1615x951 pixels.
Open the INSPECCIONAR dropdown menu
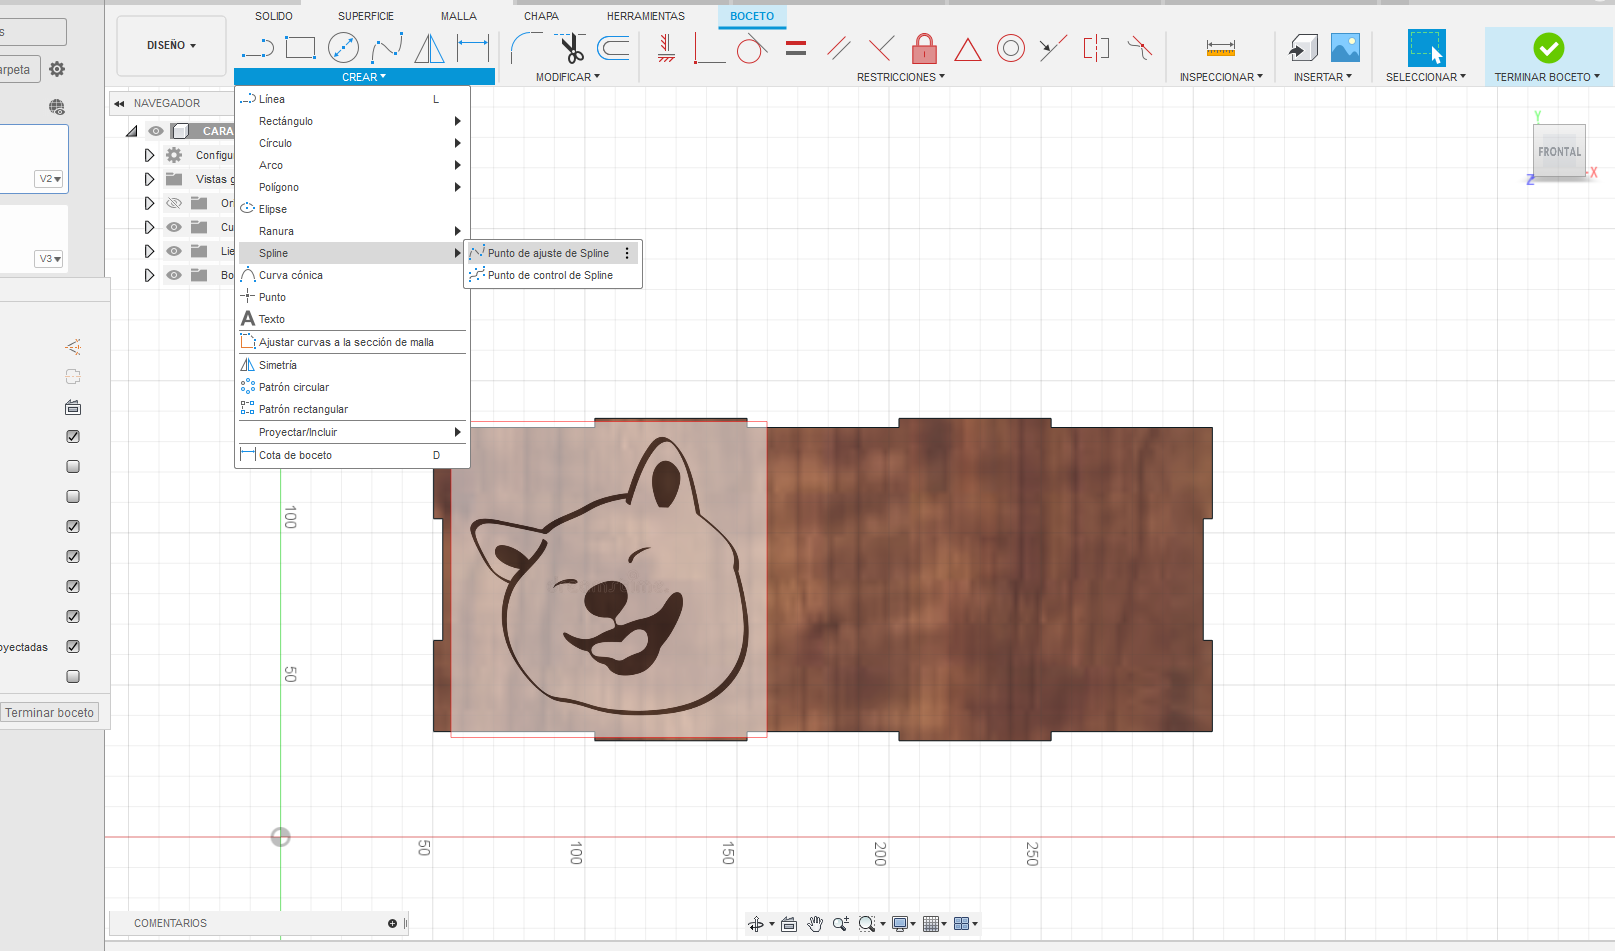[x=1221, y=77]
